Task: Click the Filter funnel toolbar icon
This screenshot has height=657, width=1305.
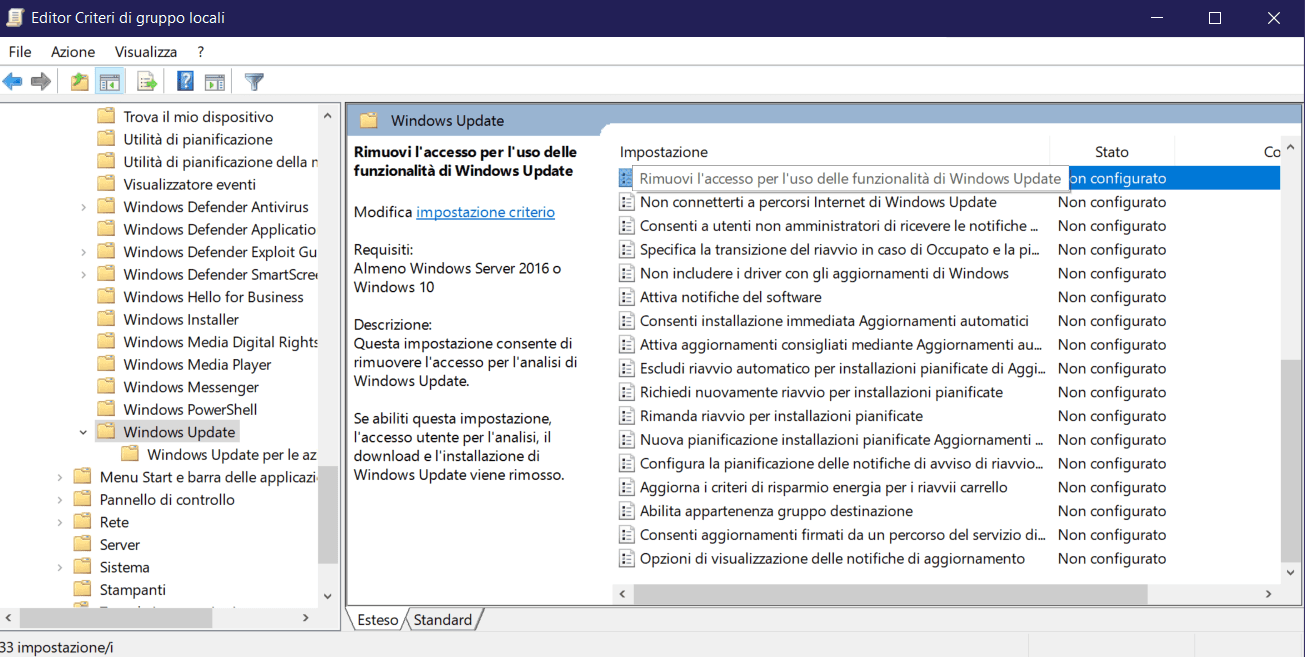Action: click(254, 81)
